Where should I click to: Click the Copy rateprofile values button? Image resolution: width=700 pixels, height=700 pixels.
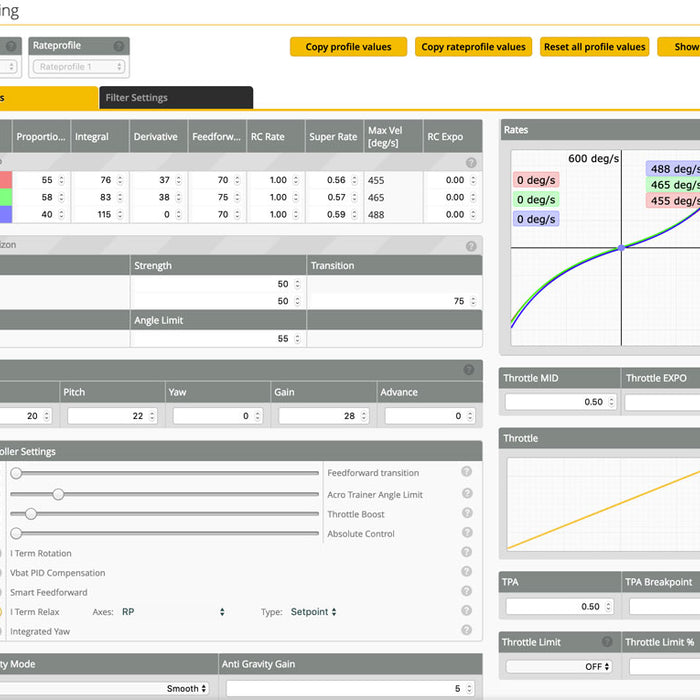[x=473, y=47]
